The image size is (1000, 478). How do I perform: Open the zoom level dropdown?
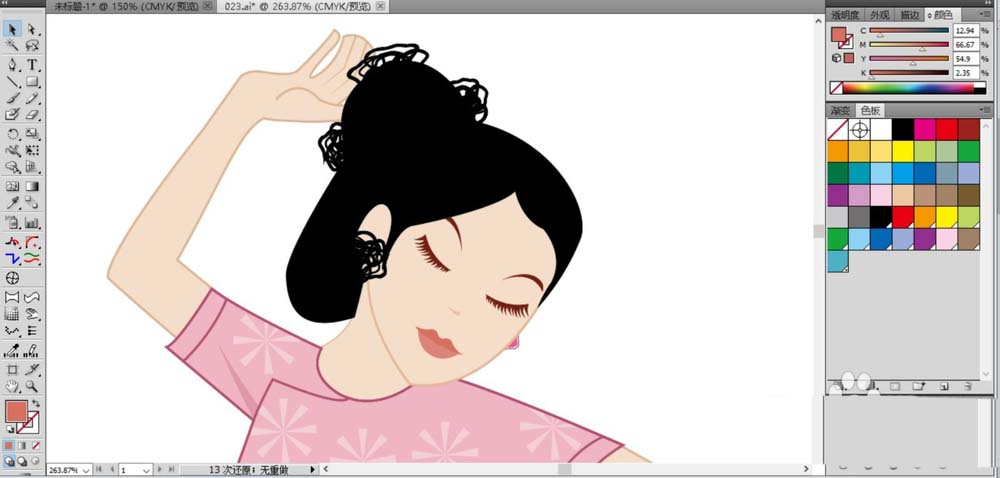(x=86, y=470)
